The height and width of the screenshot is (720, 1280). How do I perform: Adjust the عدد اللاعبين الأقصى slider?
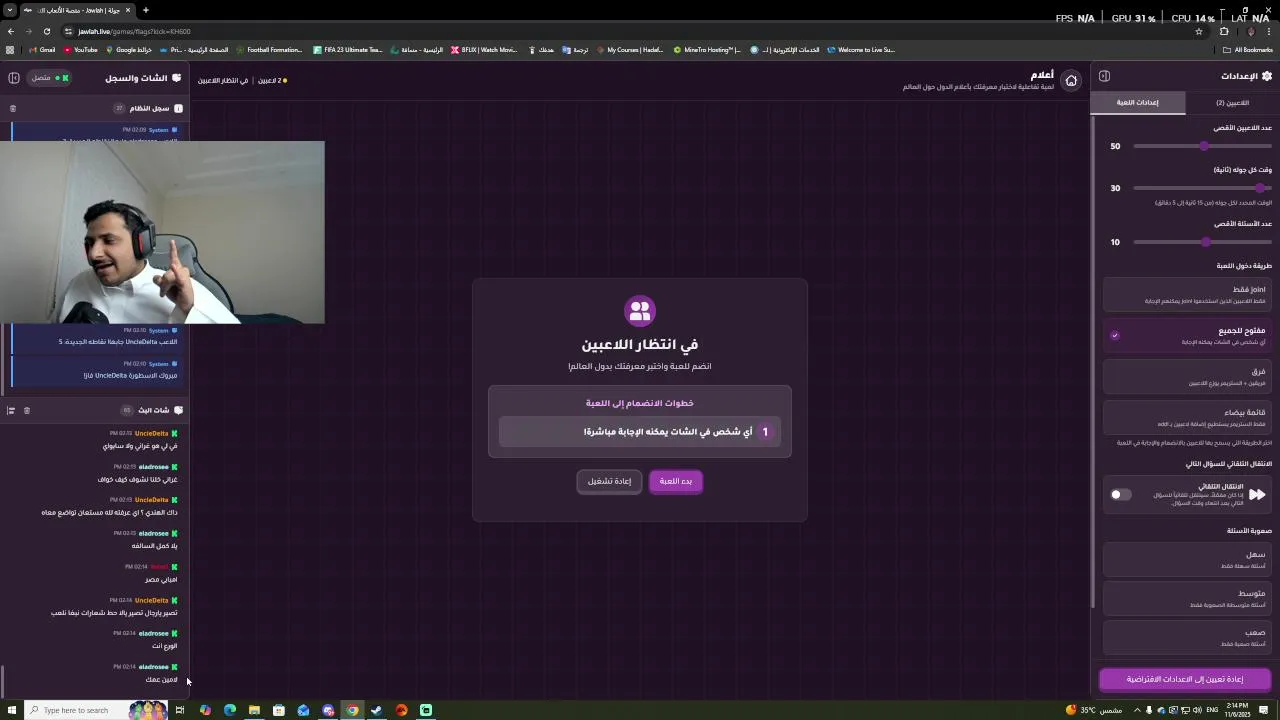click(1203, 146)
